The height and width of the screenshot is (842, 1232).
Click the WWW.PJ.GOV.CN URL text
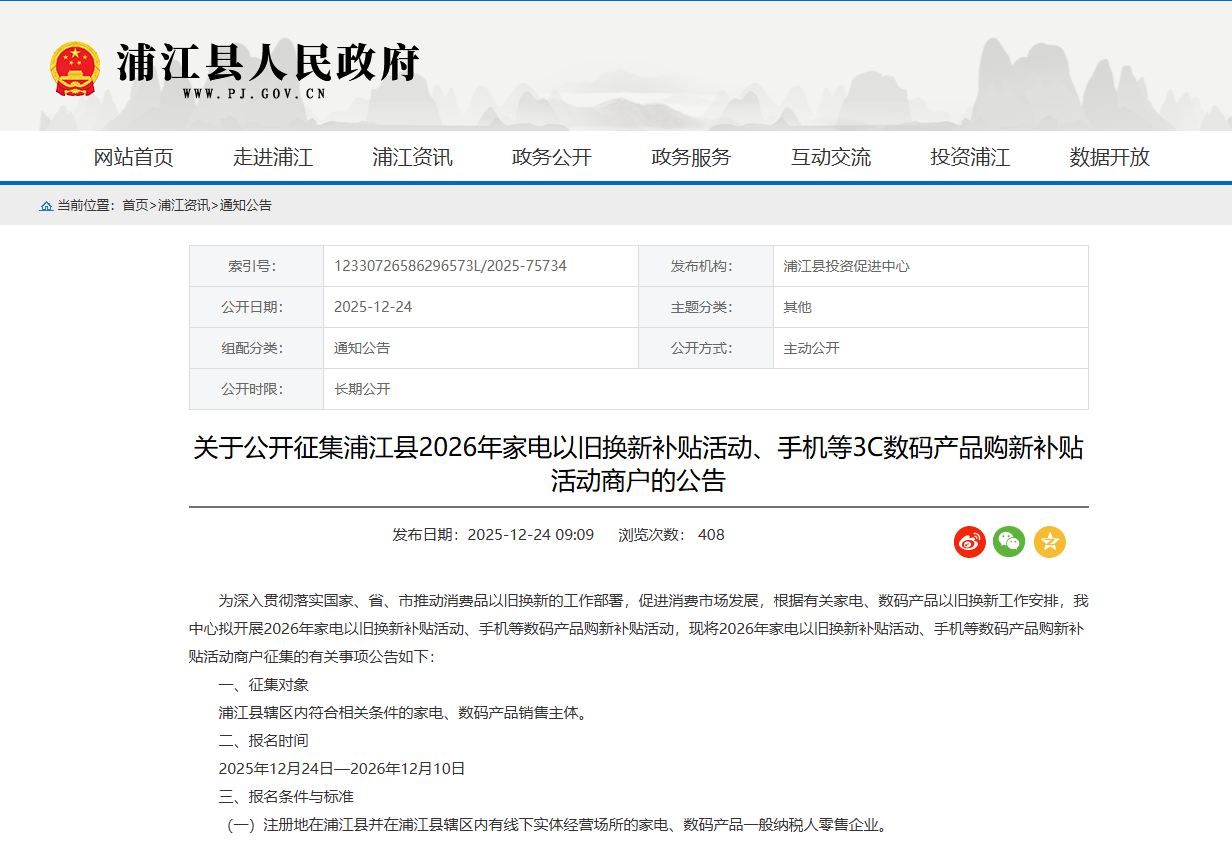coord(254,95)
